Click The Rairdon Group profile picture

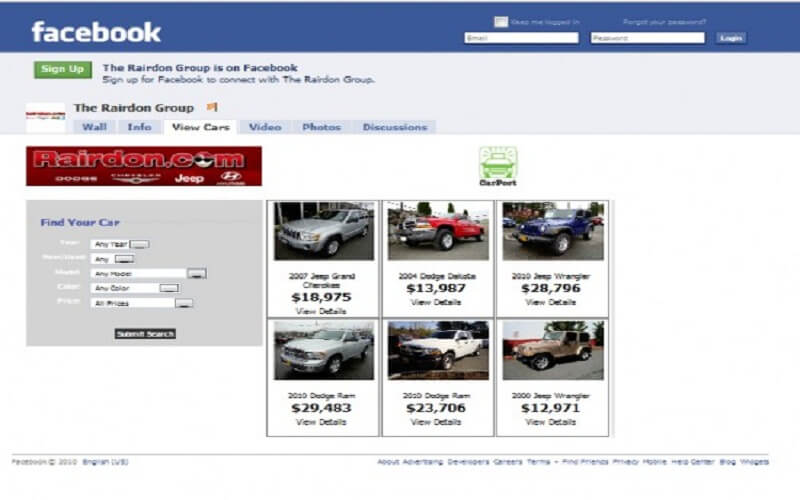45,117
